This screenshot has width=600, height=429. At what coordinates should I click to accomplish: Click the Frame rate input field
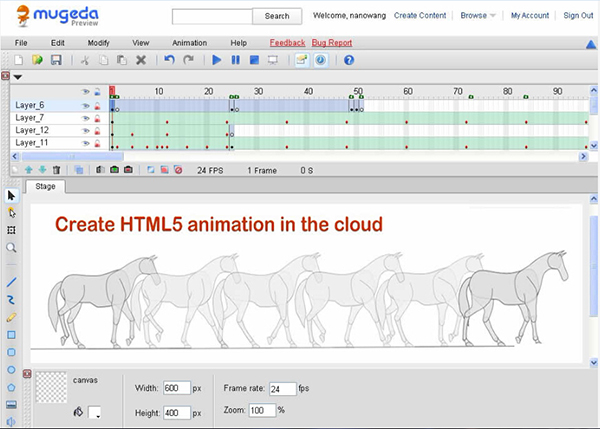(x=282, y=389)
